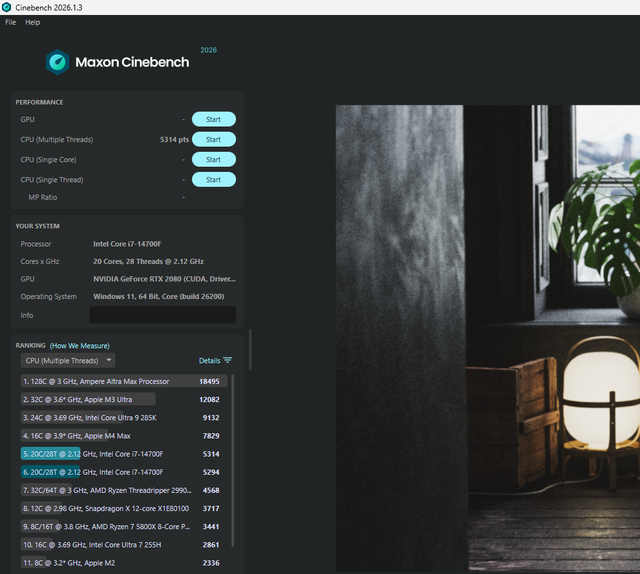Click the RANKING section header
Viewport: 640px width, 574px height.
tap(30, 345)
